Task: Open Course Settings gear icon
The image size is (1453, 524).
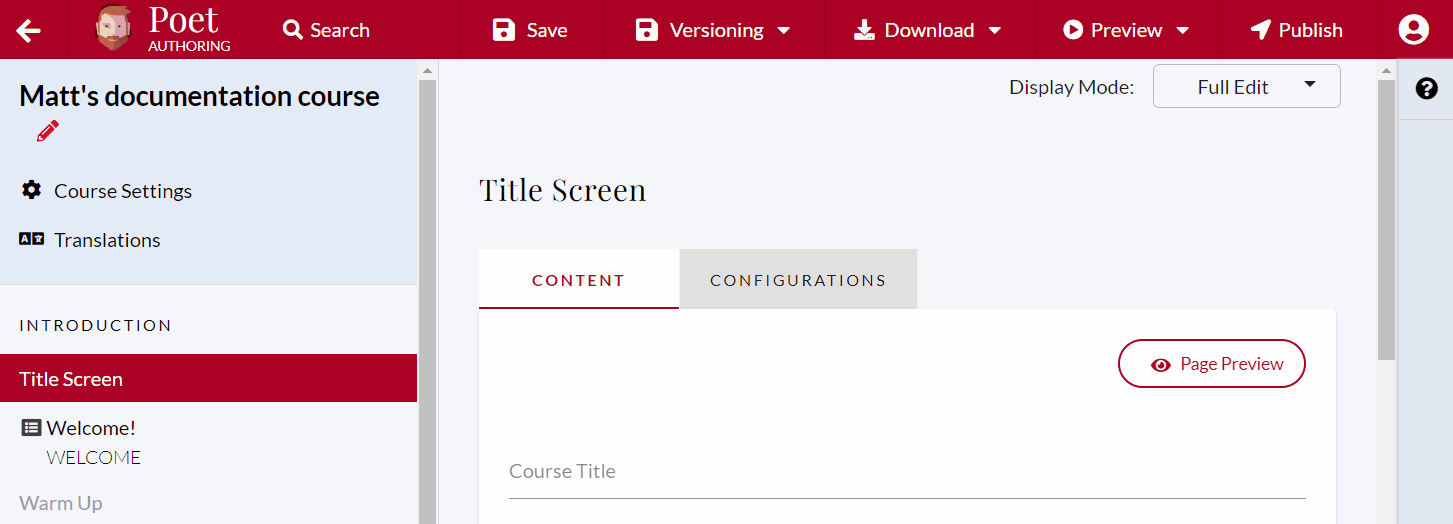Action: pyautogui.click(x=32, y=190)
